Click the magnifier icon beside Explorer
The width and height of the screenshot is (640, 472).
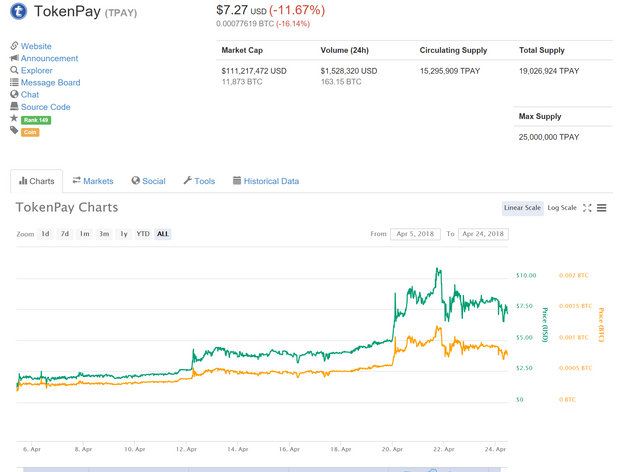tap(14, 70)
